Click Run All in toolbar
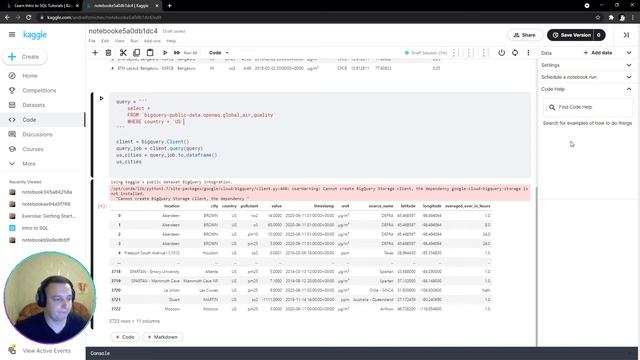 186,53
